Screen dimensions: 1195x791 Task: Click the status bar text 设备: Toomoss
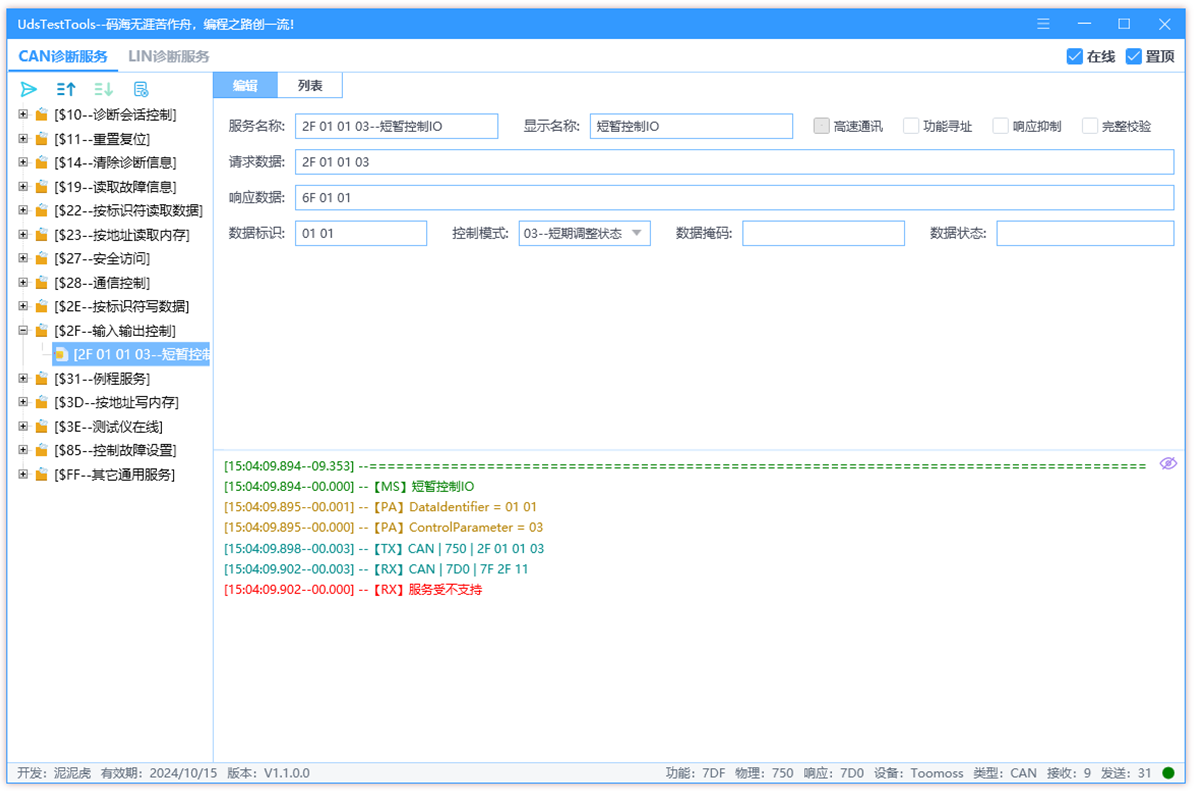[x=918, y=773]
